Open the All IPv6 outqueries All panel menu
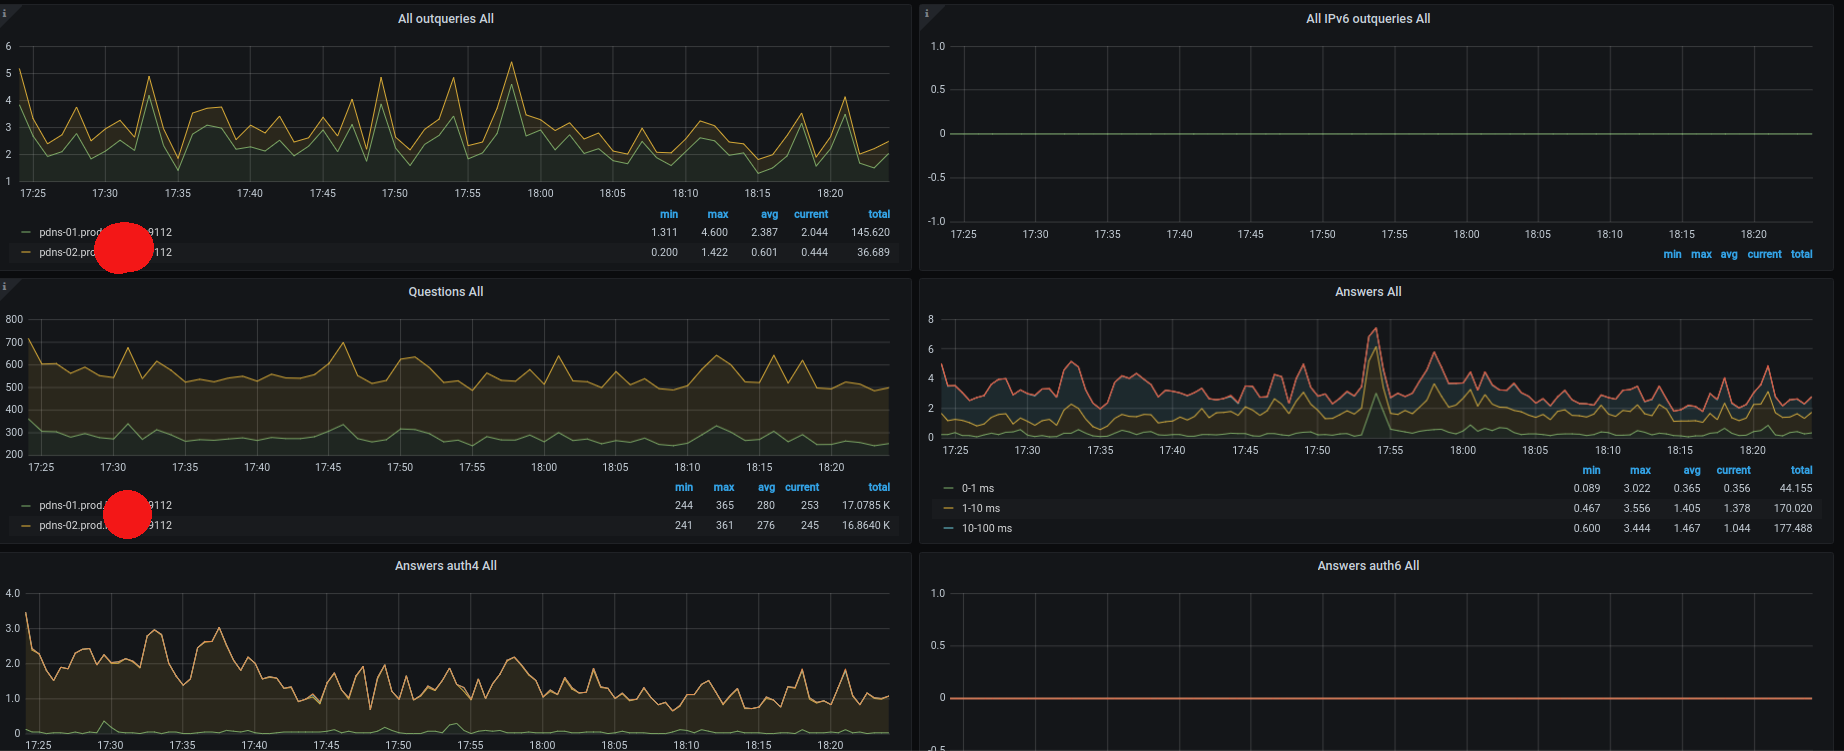The width and height of the screenshot is (1844, 751). tap(1368, 19)
